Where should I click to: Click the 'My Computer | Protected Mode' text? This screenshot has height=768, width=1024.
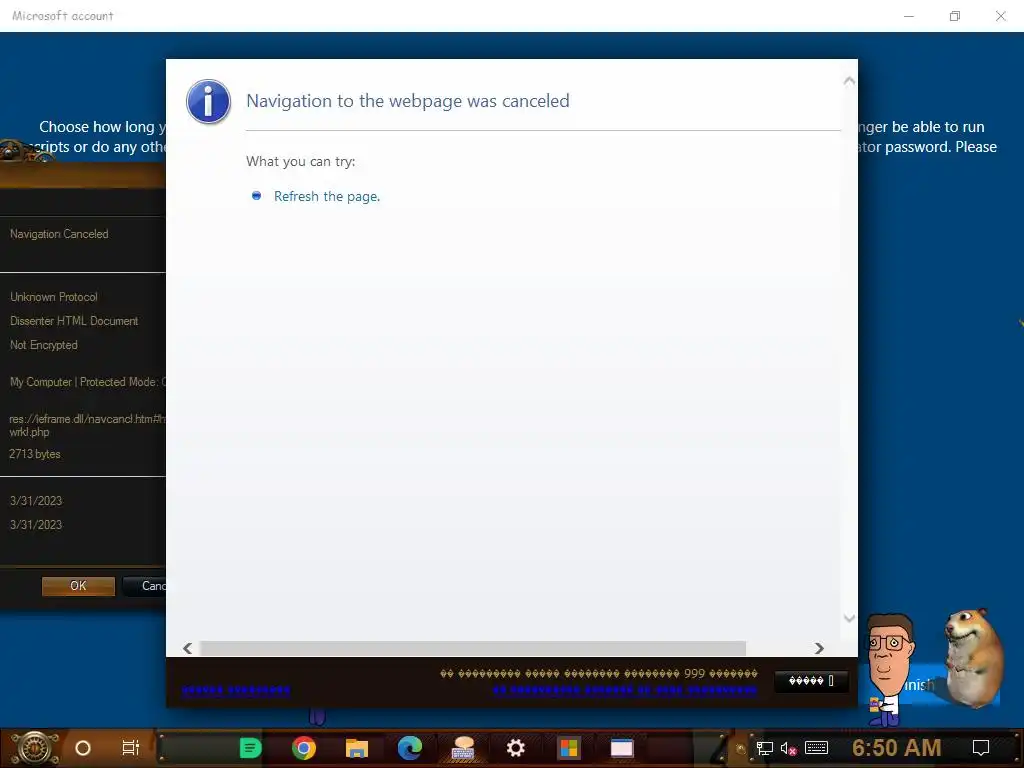[x=88, y=382]
